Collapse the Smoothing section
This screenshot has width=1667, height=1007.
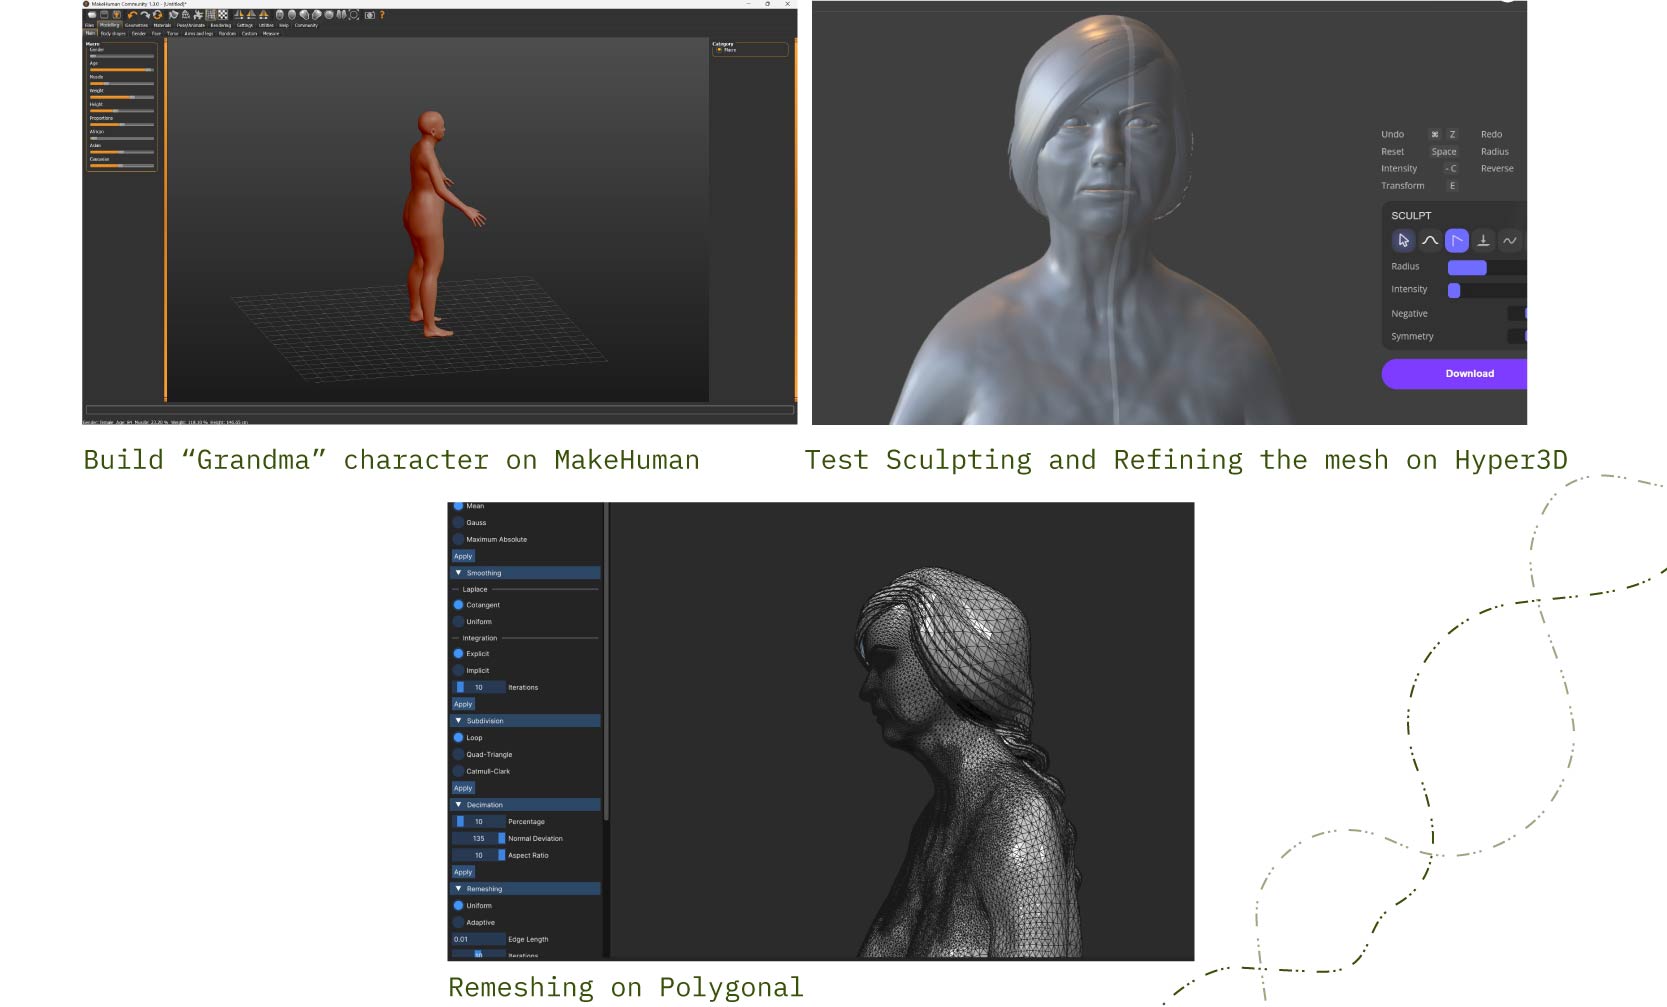[459, 573]
